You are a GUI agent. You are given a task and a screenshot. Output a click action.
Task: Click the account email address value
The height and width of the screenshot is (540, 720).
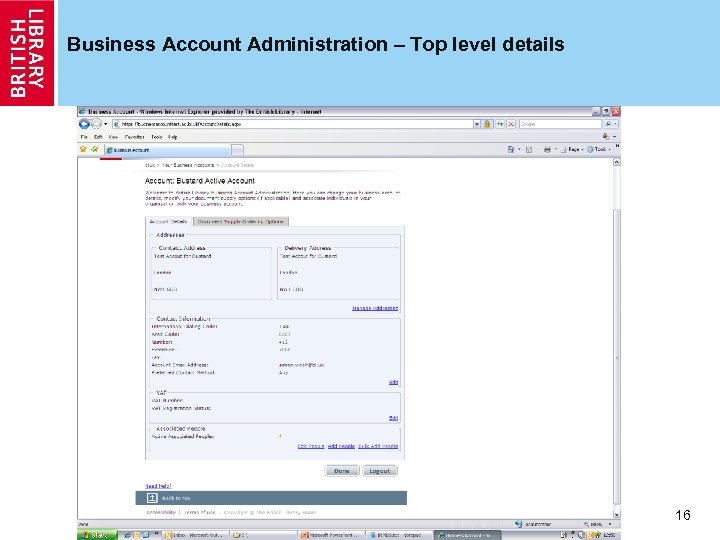[301, 365]
